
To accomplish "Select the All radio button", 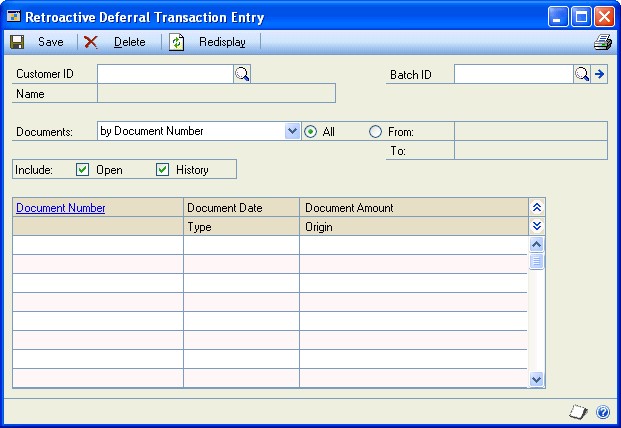I will click(310, 131).
